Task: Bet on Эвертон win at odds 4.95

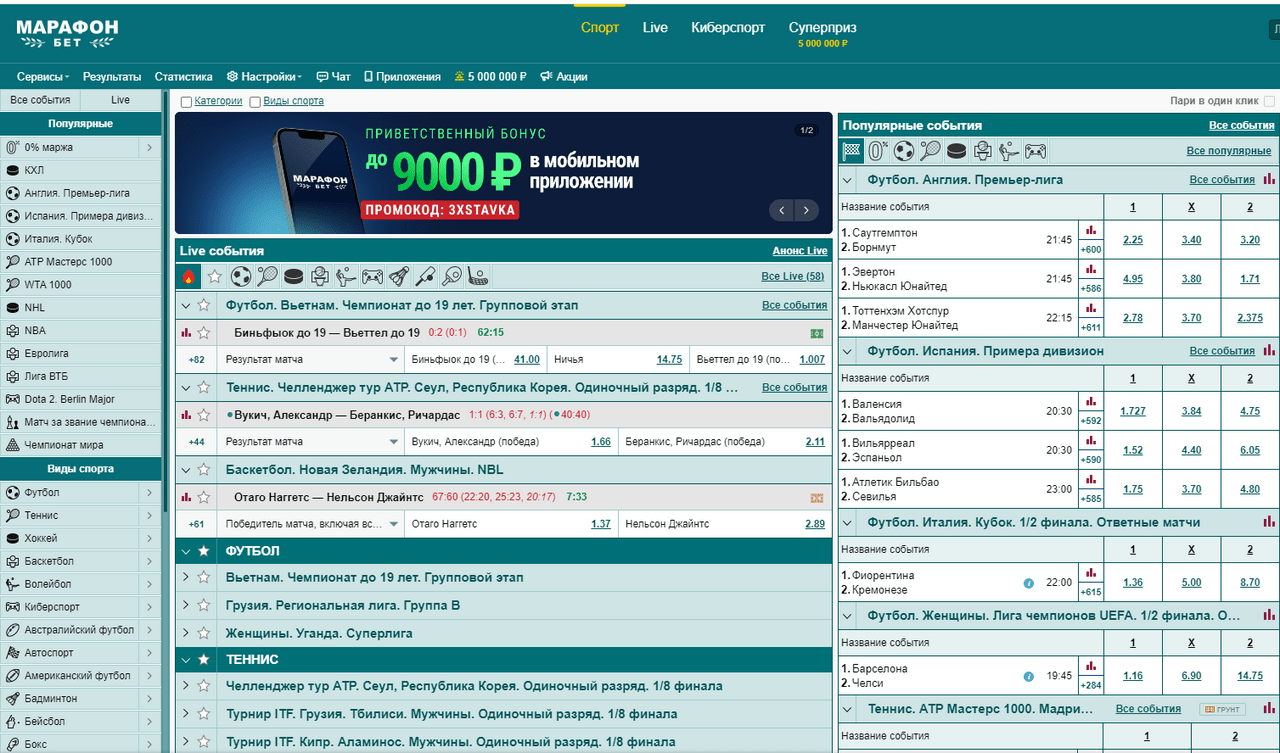Action: coord(1133,279)
